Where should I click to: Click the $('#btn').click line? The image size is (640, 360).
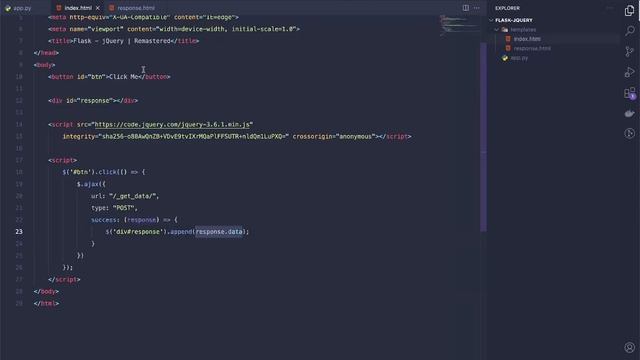(x=104, y=172)
